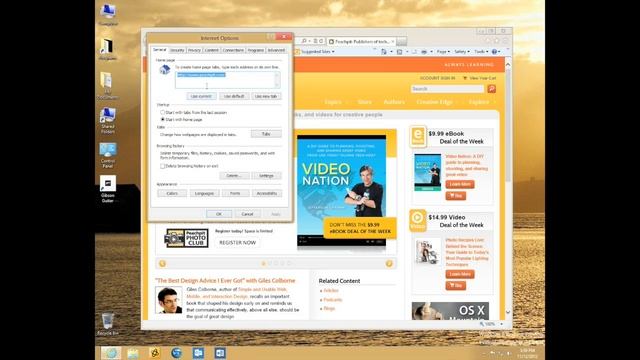The image size is (640, 360).
Task: Check 'Delete browsing history on exit'
Action: pos(162,166)
